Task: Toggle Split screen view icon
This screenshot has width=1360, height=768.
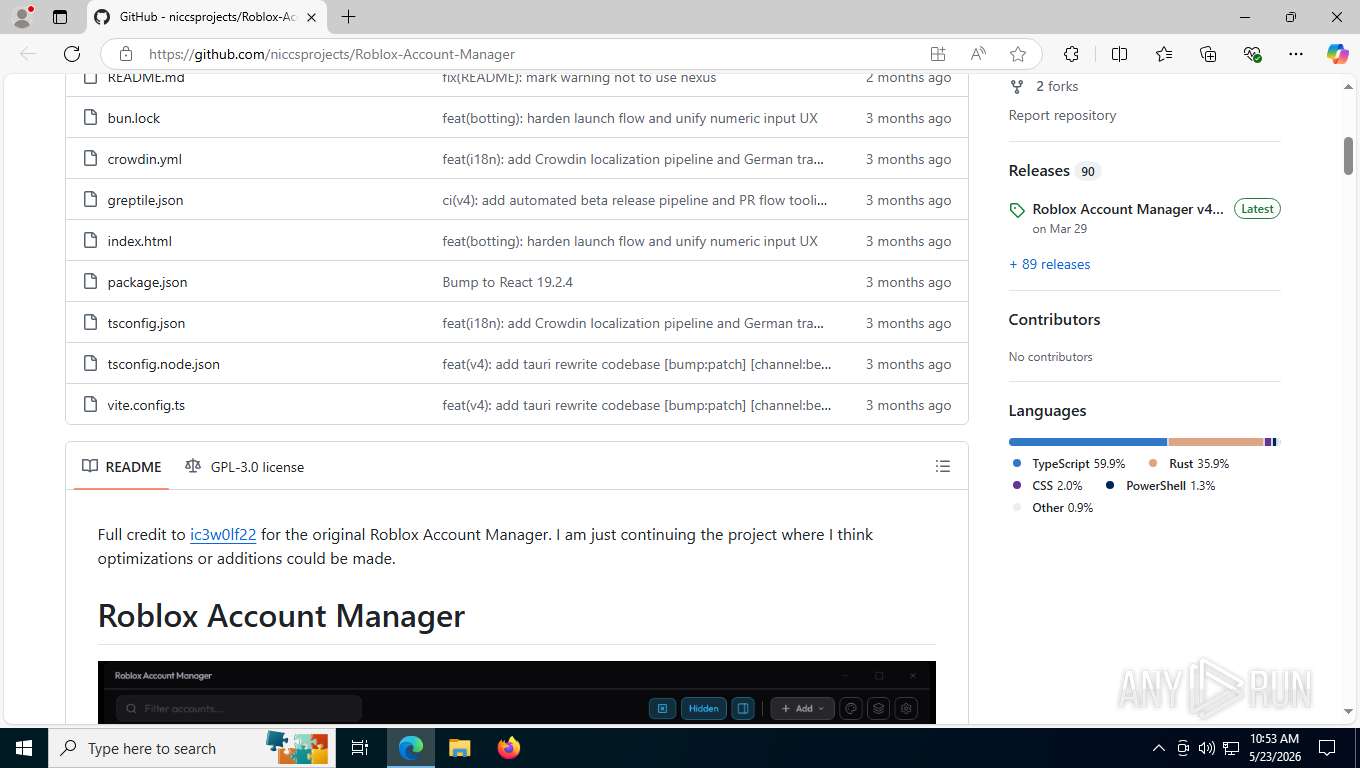Action: [x=1119, y=54]
